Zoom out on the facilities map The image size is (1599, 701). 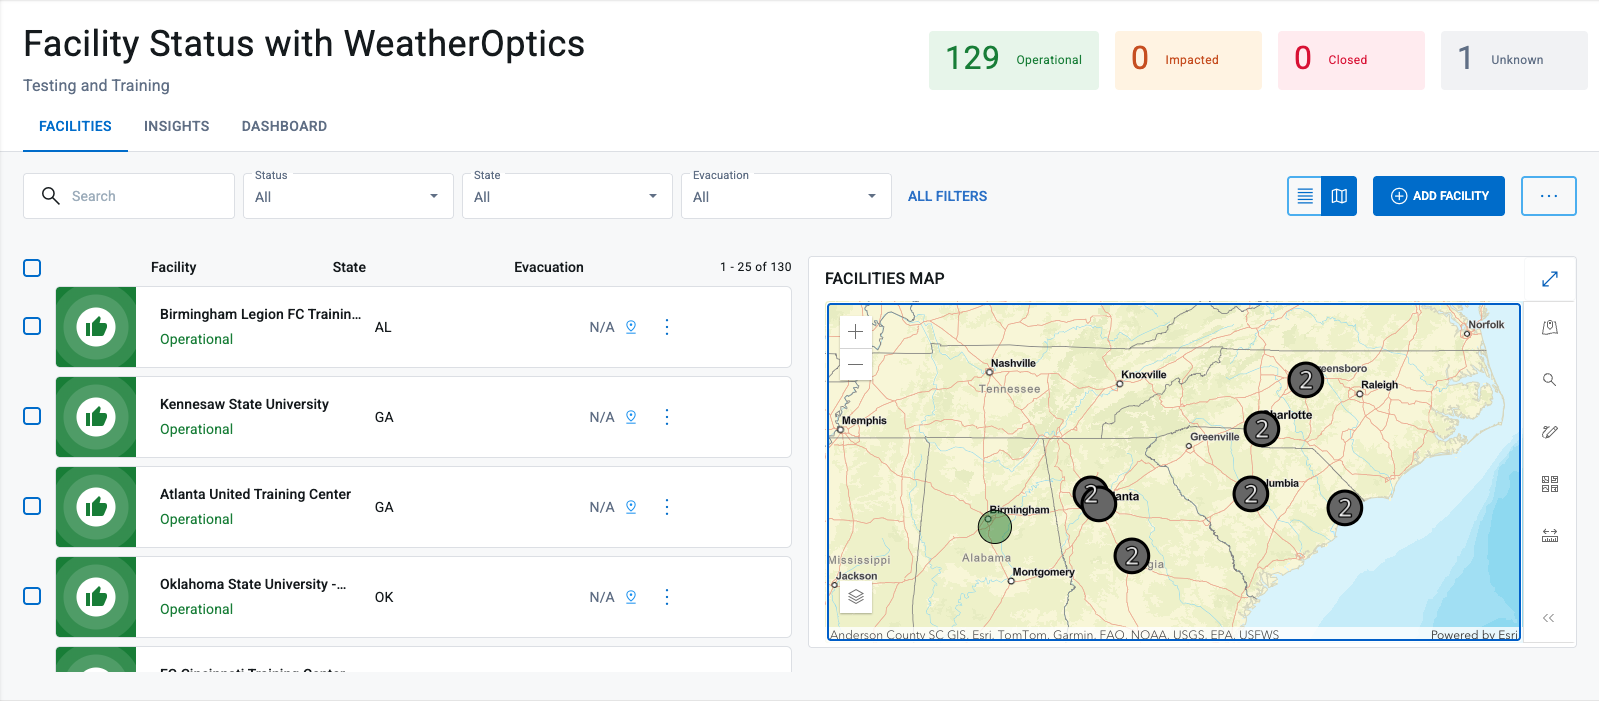(856, 365)
